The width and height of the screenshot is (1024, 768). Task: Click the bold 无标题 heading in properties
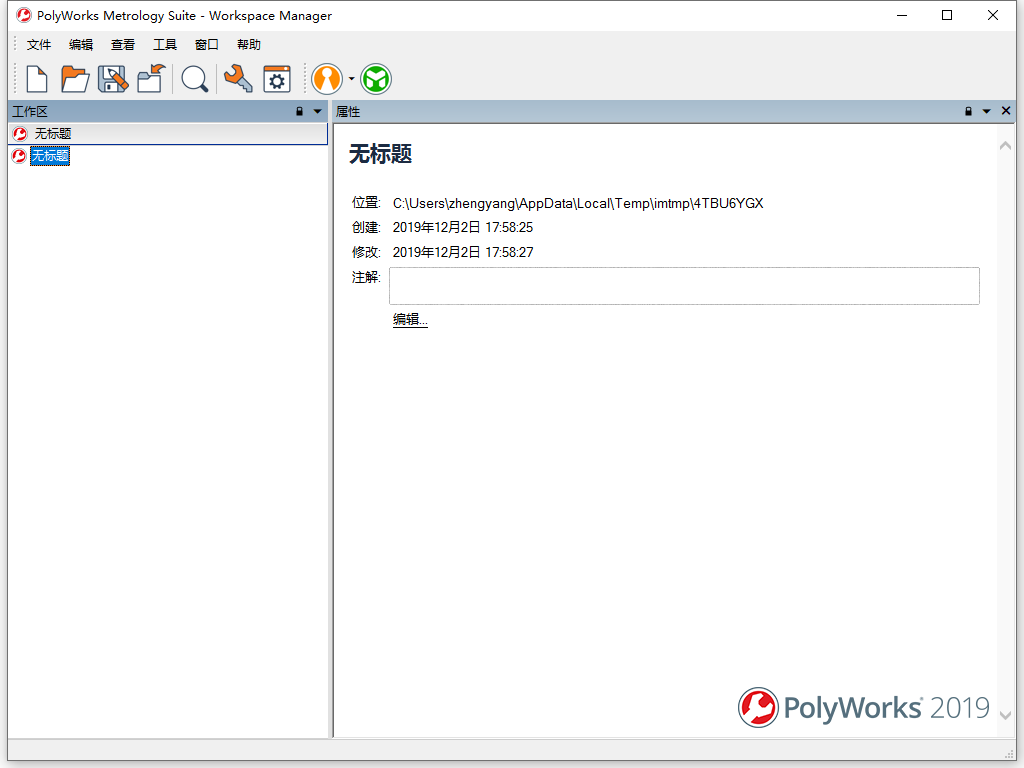point(381,154)
